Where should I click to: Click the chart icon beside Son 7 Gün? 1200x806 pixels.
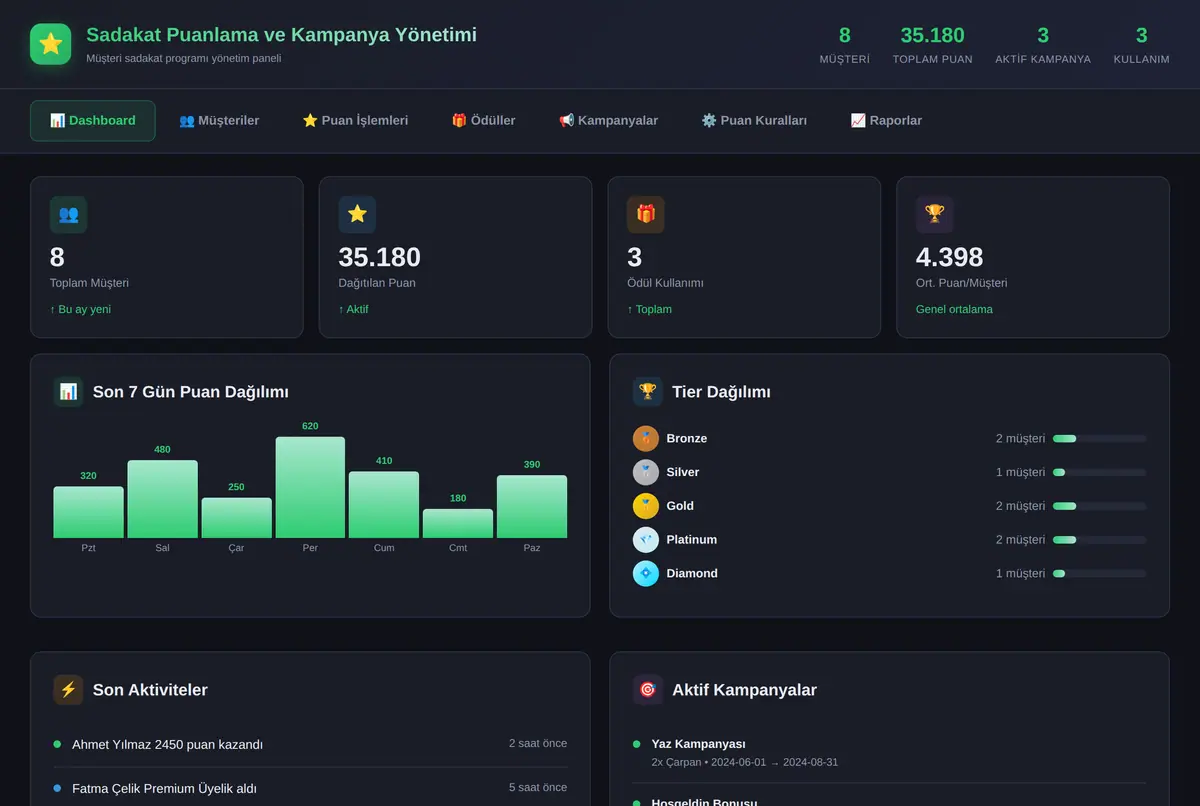(x=68, y=392)
